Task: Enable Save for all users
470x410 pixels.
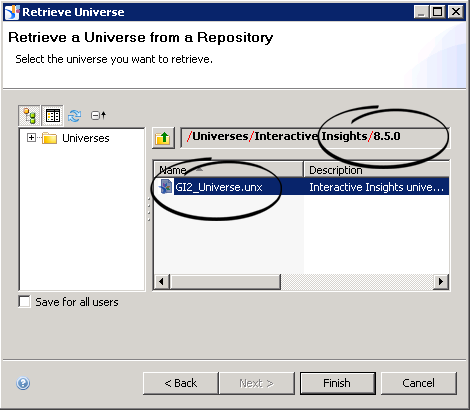Action: pos(24,302)
